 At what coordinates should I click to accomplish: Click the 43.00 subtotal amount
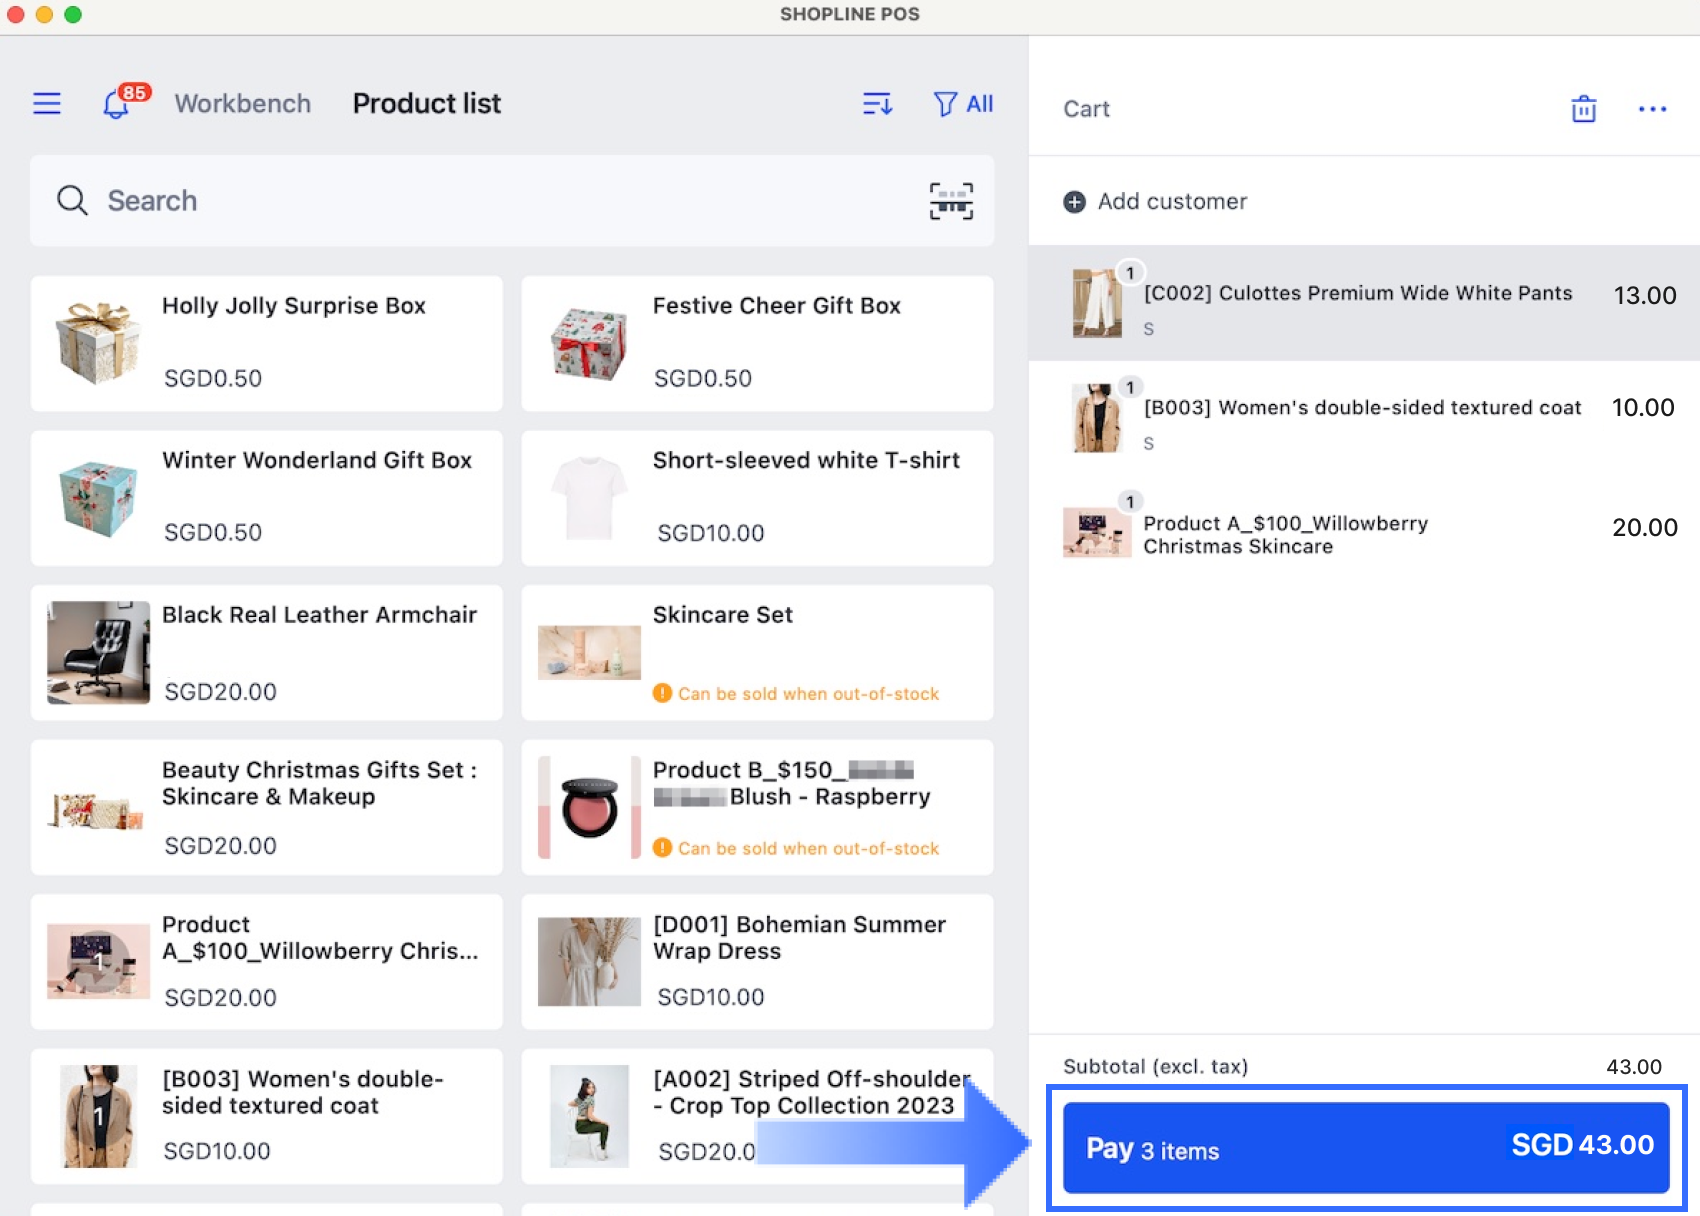click(x=1634, y=1066)
